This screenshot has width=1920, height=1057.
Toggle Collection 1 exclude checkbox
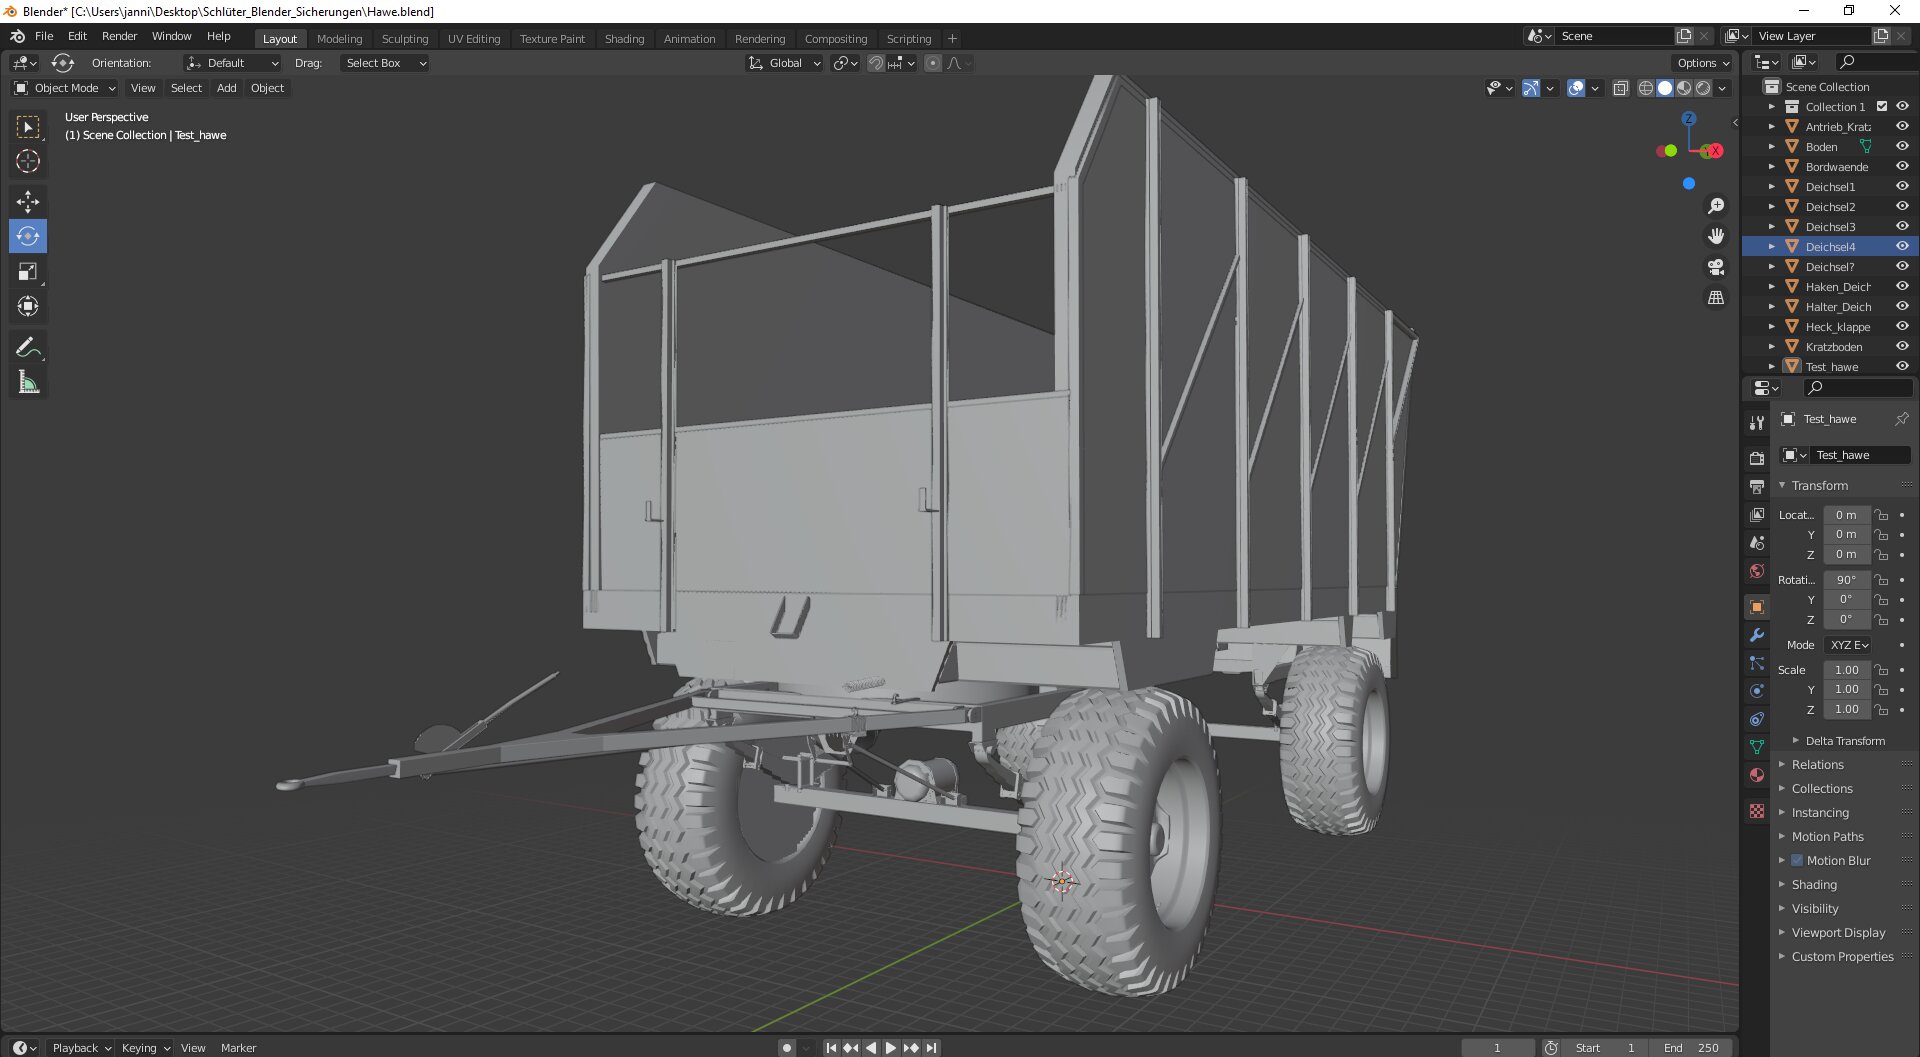[x=1882, y=107]
